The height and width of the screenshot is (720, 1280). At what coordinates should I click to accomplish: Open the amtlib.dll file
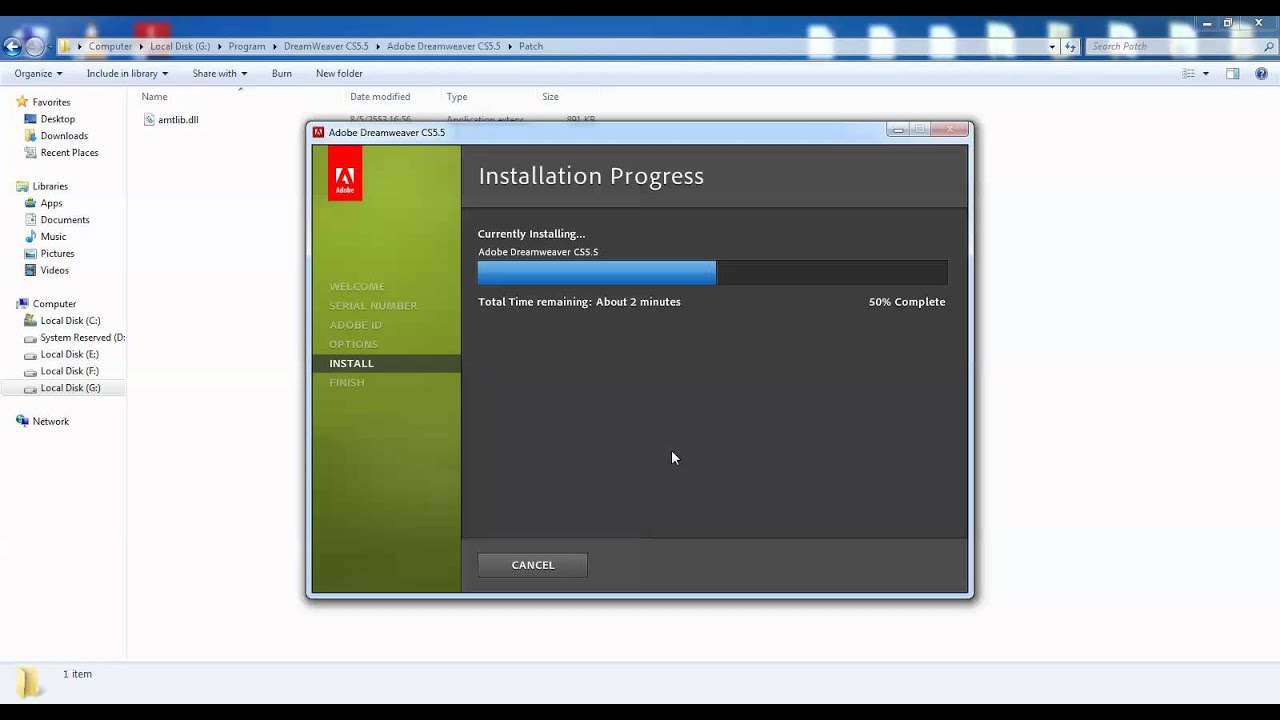click(x=178, y=120)
